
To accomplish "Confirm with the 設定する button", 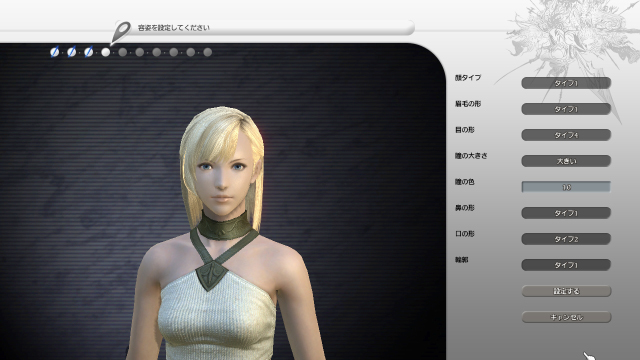I will coord(566,291).
